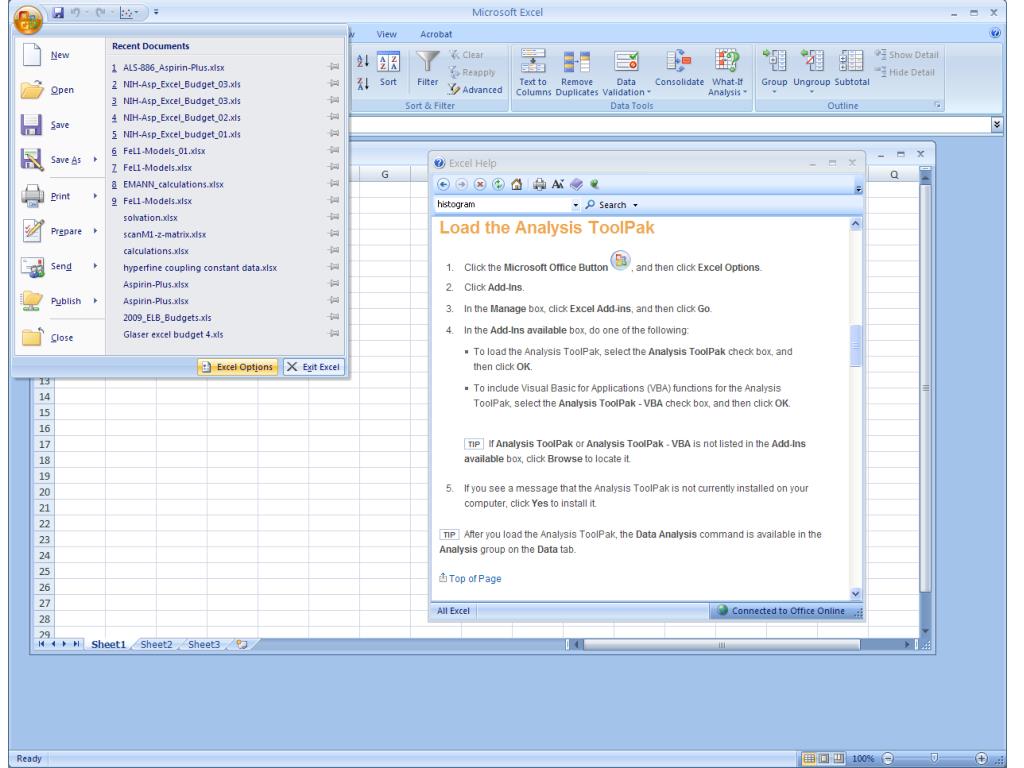This screenshot has height=768, width=1024.
Task: Click Save in the Office menu
Action: (x=59, y=125)
